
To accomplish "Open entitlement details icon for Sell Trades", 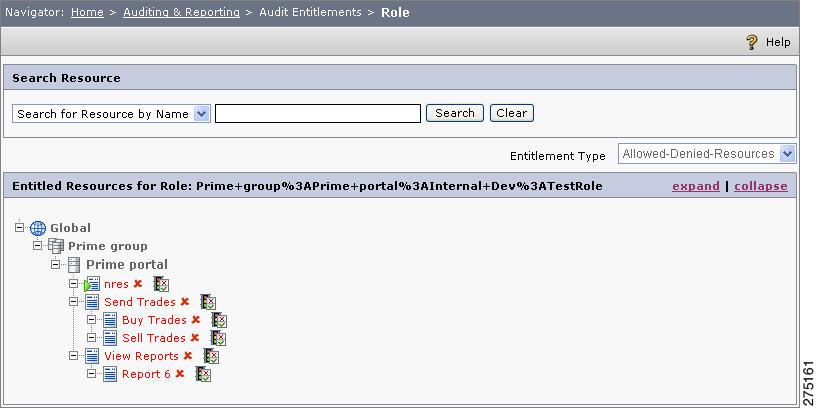I will pyautogui.click(x=218, y=338).
